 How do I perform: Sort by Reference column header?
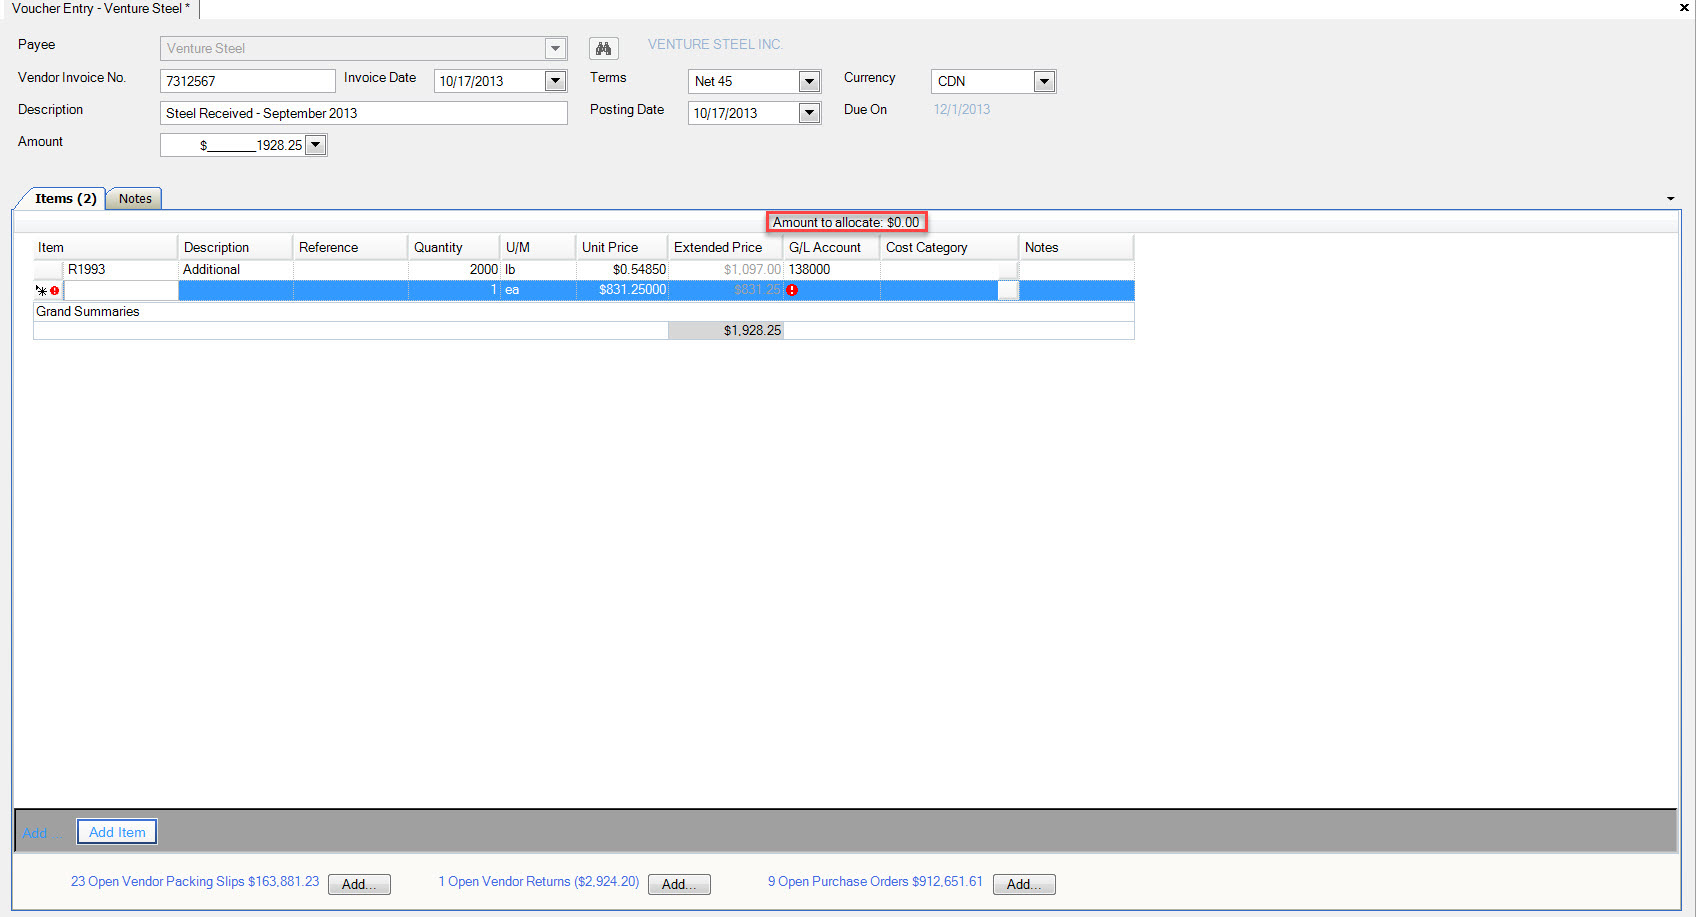pos(351,247)
